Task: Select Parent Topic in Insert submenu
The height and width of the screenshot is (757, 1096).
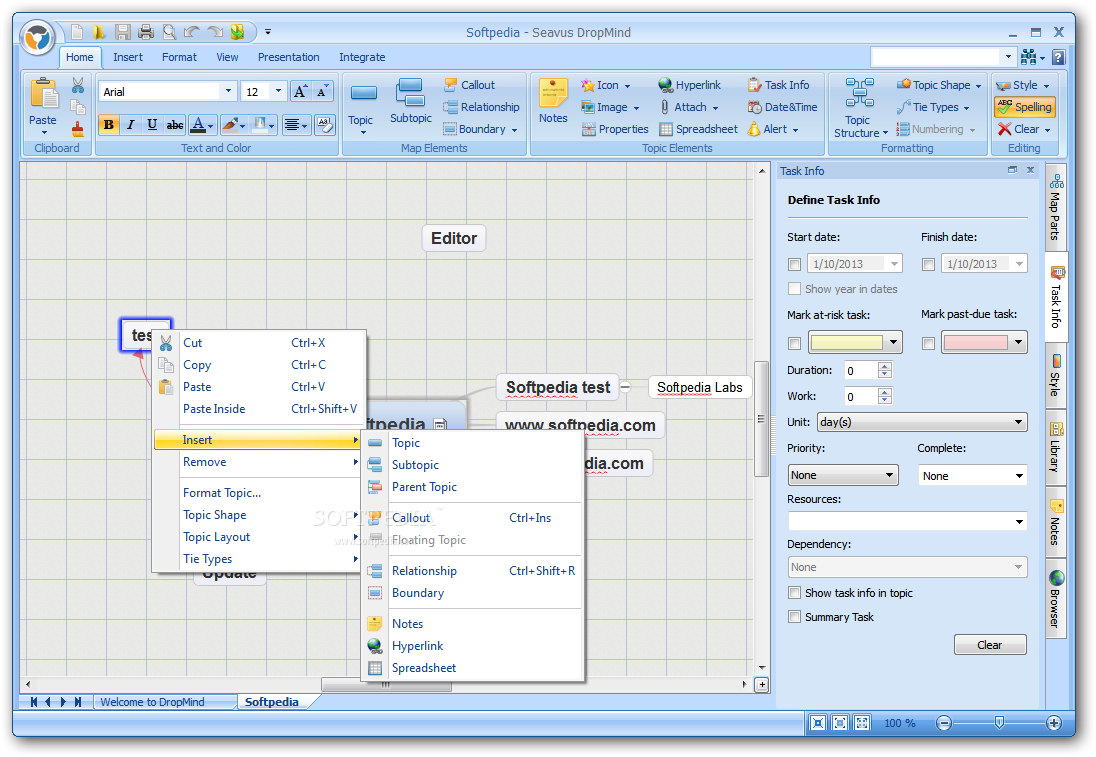Action: point(473,486)
